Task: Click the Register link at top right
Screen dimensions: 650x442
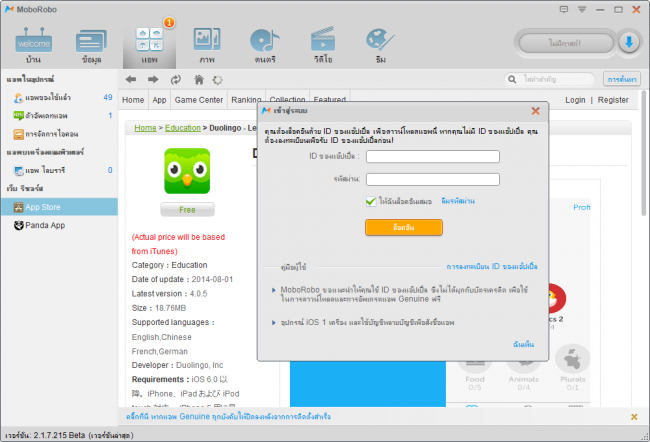Action: click(x=613, y=100)
